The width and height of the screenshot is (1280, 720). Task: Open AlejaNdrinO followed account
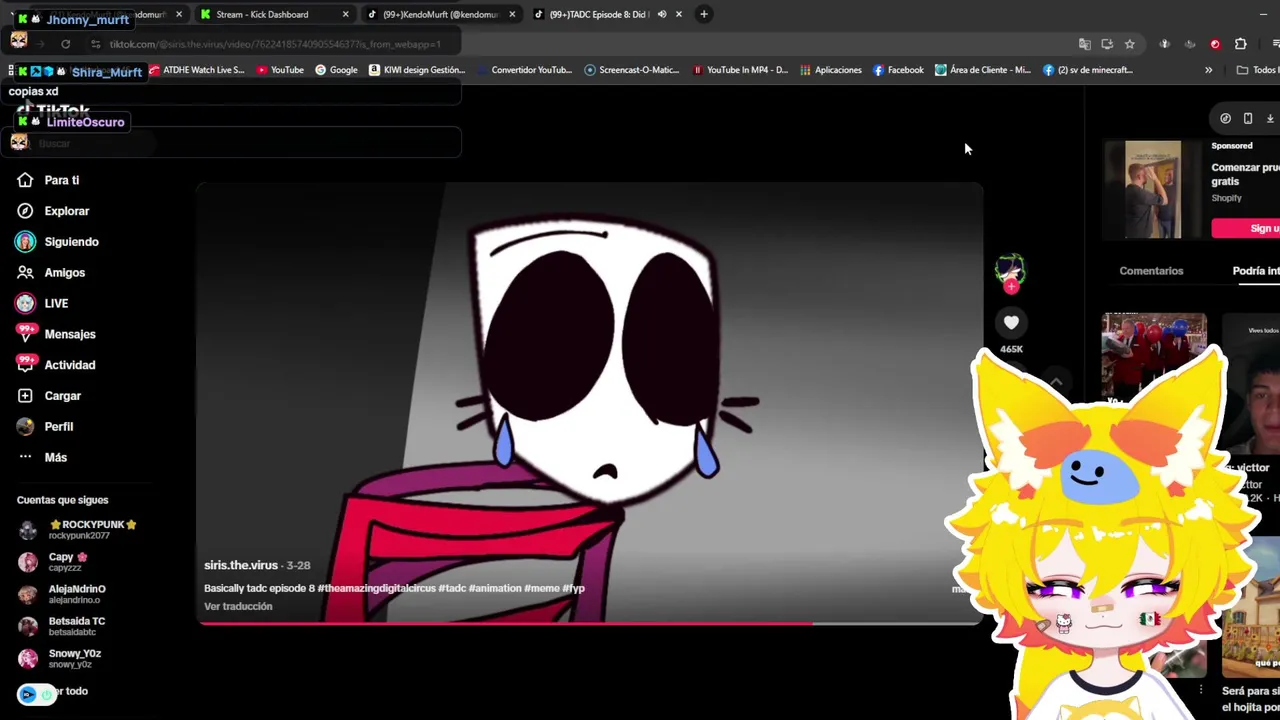click(x=62, y=594)
